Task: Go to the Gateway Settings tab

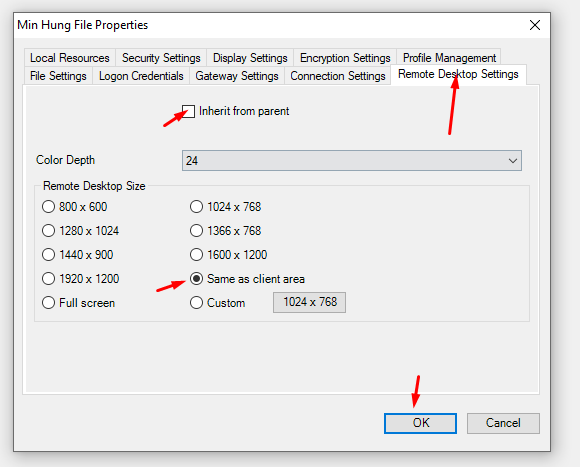Action: 237,76
